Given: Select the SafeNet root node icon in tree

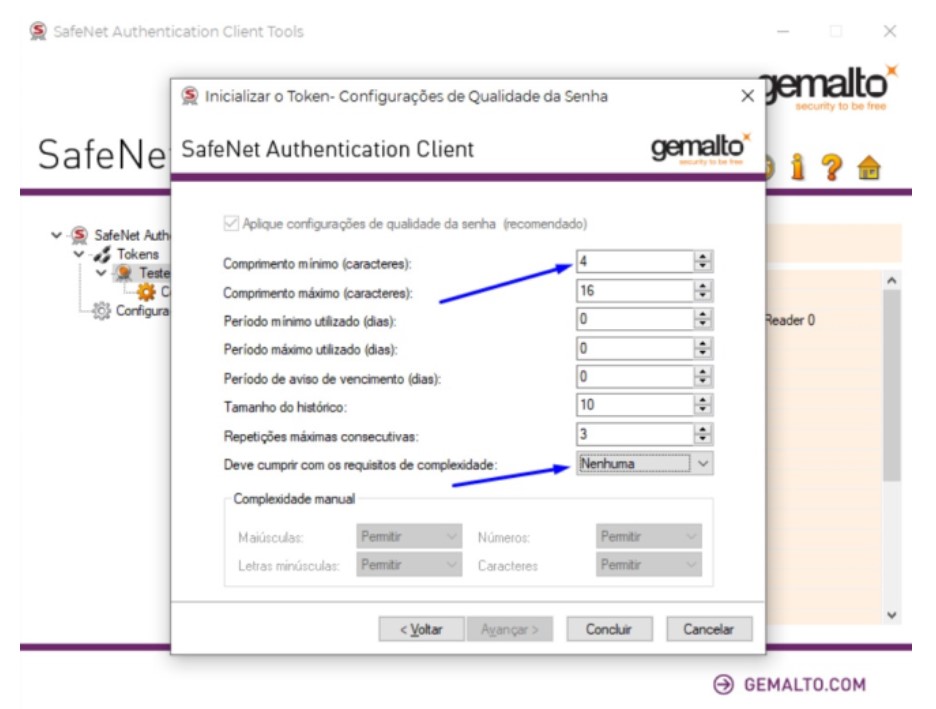Looking at the screenshot, I should tap(79, 235).
